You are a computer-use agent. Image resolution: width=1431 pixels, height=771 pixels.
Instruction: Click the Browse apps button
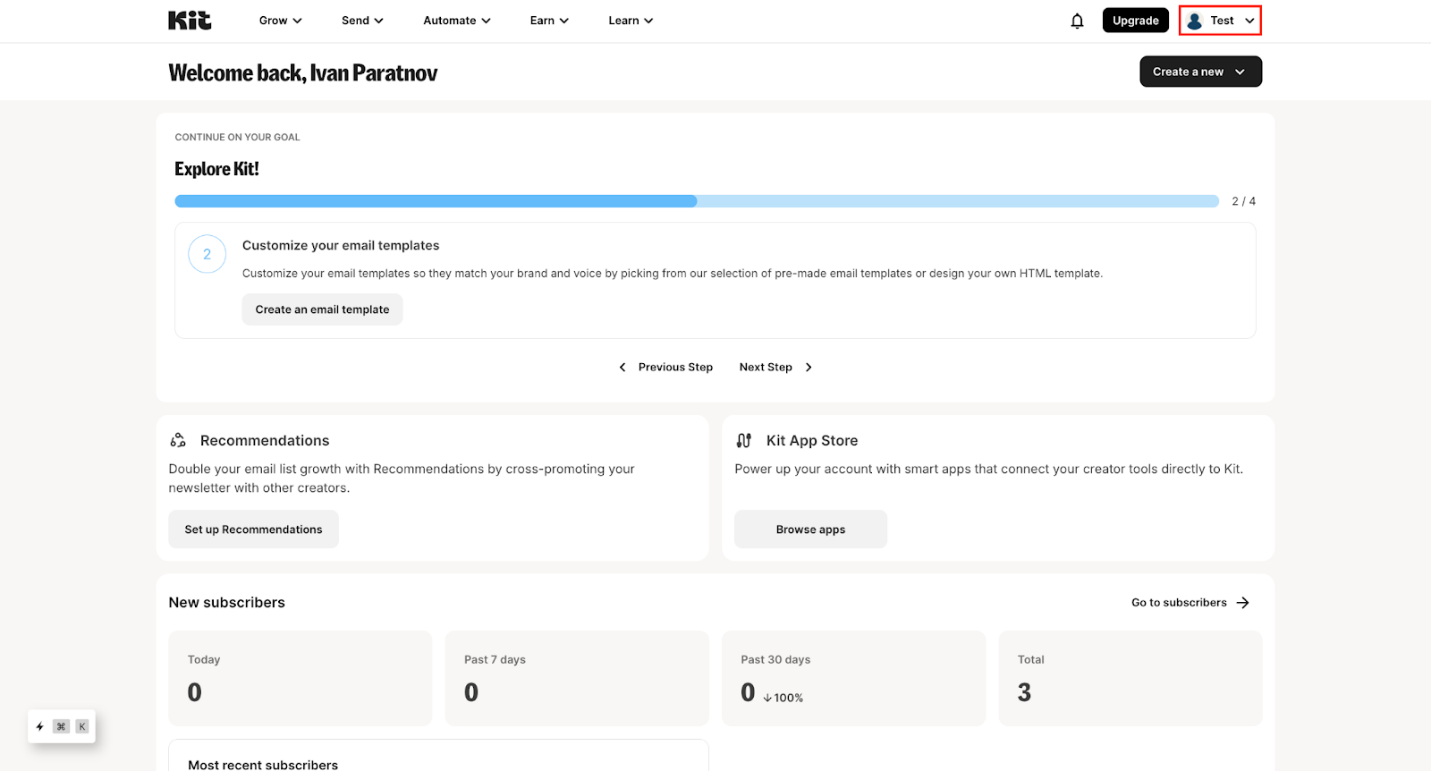tap(810, 528)
